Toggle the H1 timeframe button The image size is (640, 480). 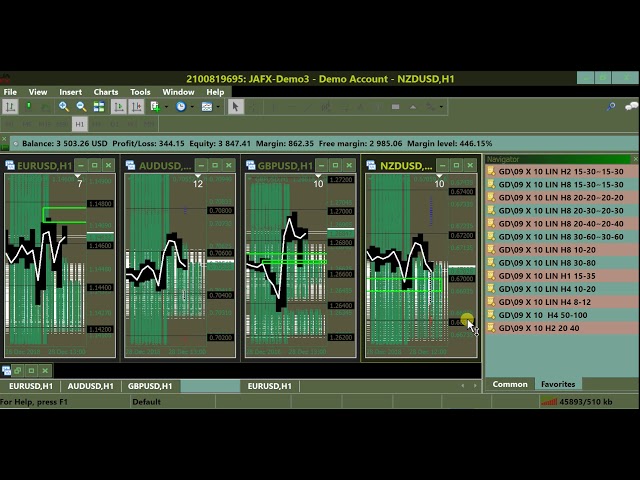79,124
